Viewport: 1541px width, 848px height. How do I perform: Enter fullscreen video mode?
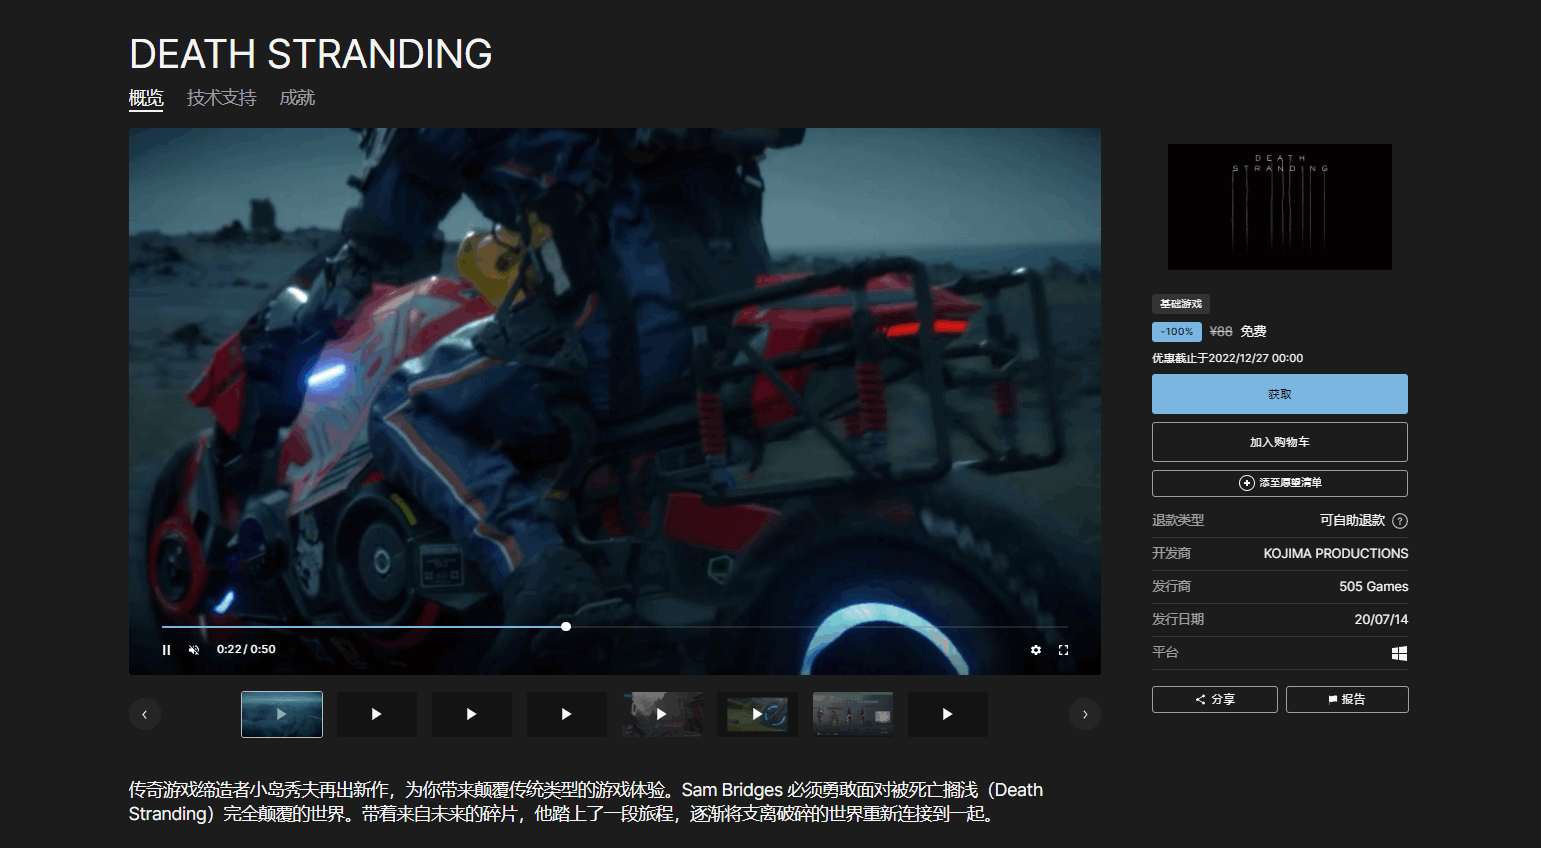[1063, 650]
